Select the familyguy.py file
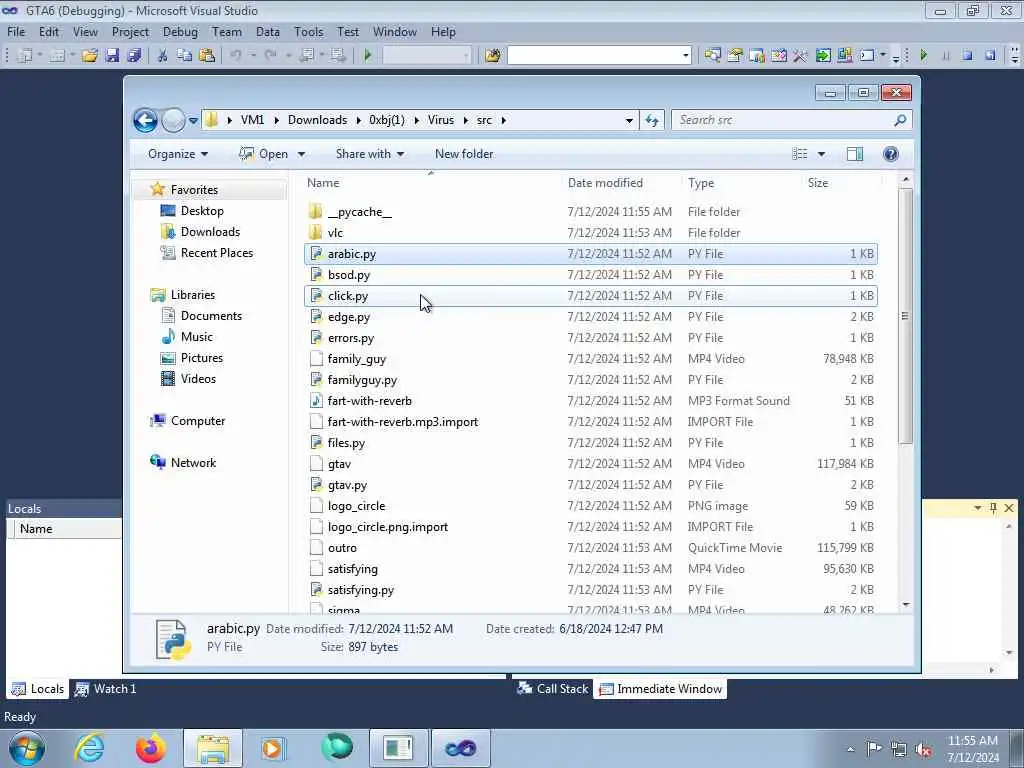The width and height of the screenshot is (1024, 768). tap(590, 379)
